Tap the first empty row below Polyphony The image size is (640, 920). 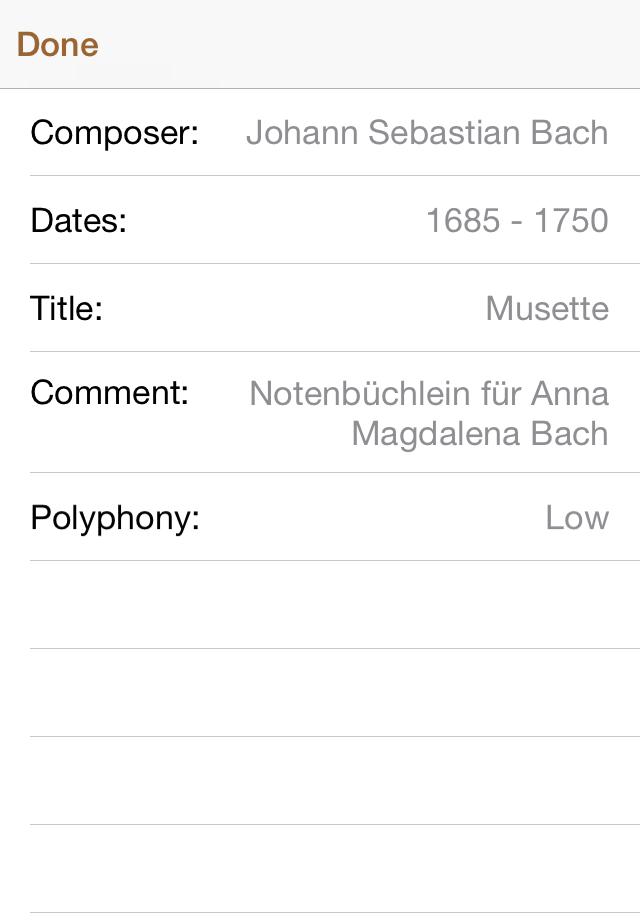pos(320,605)
